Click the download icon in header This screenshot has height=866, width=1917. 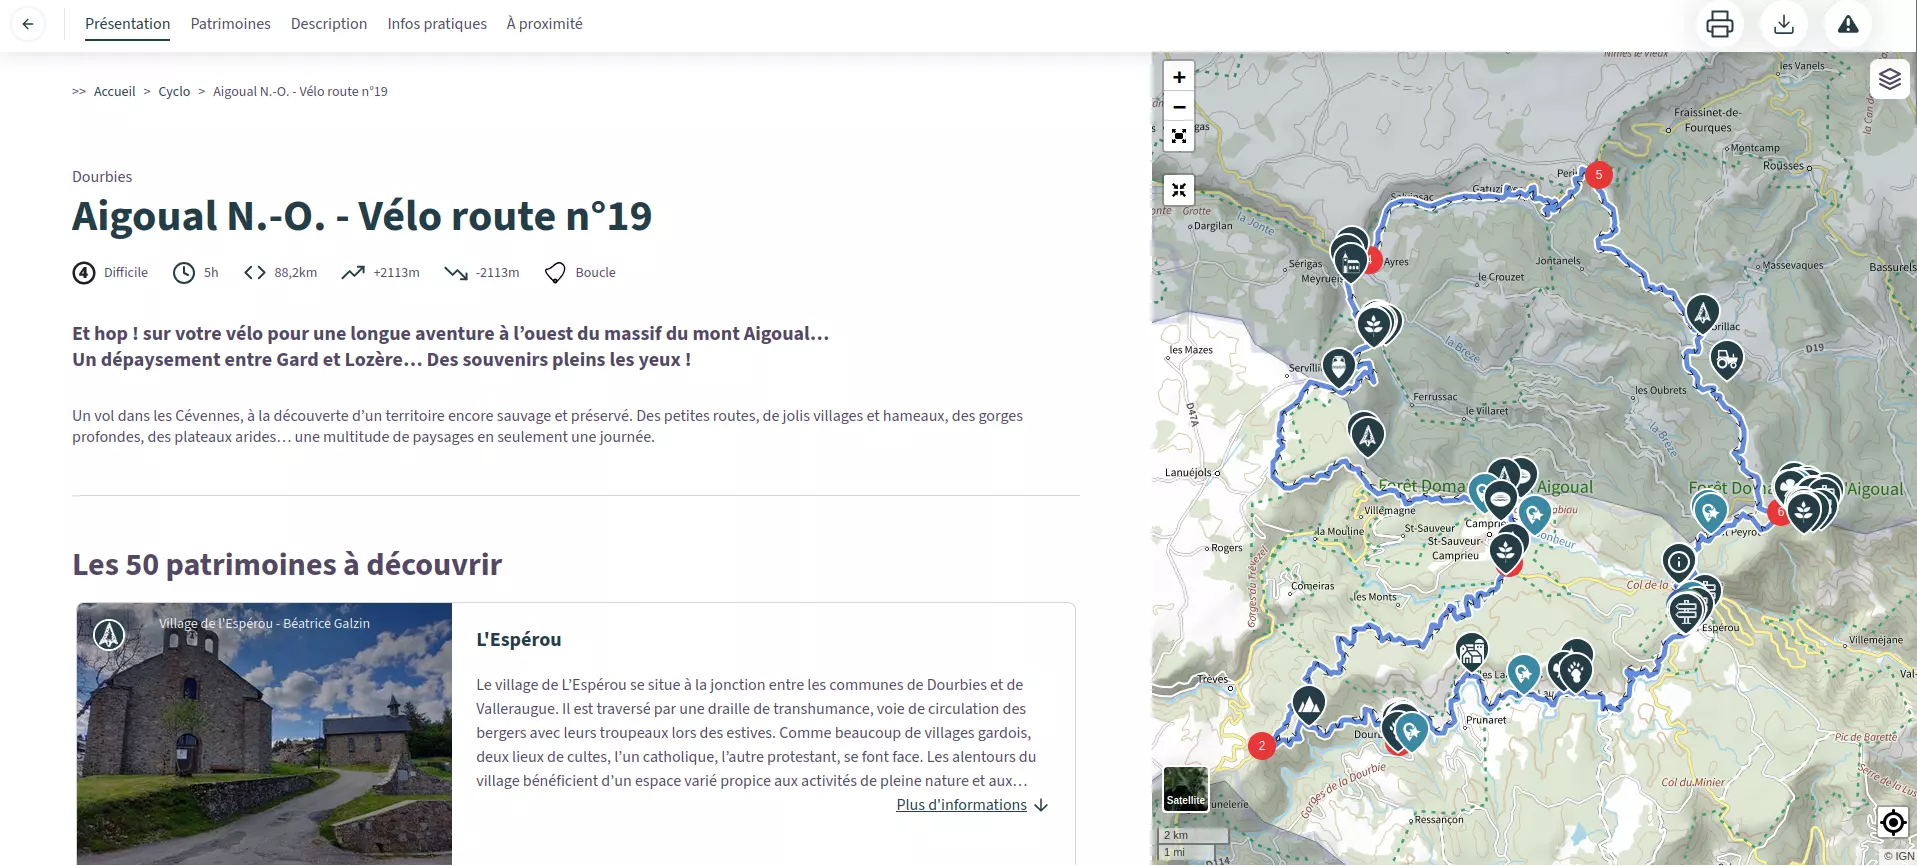[x=1783, y=24]
